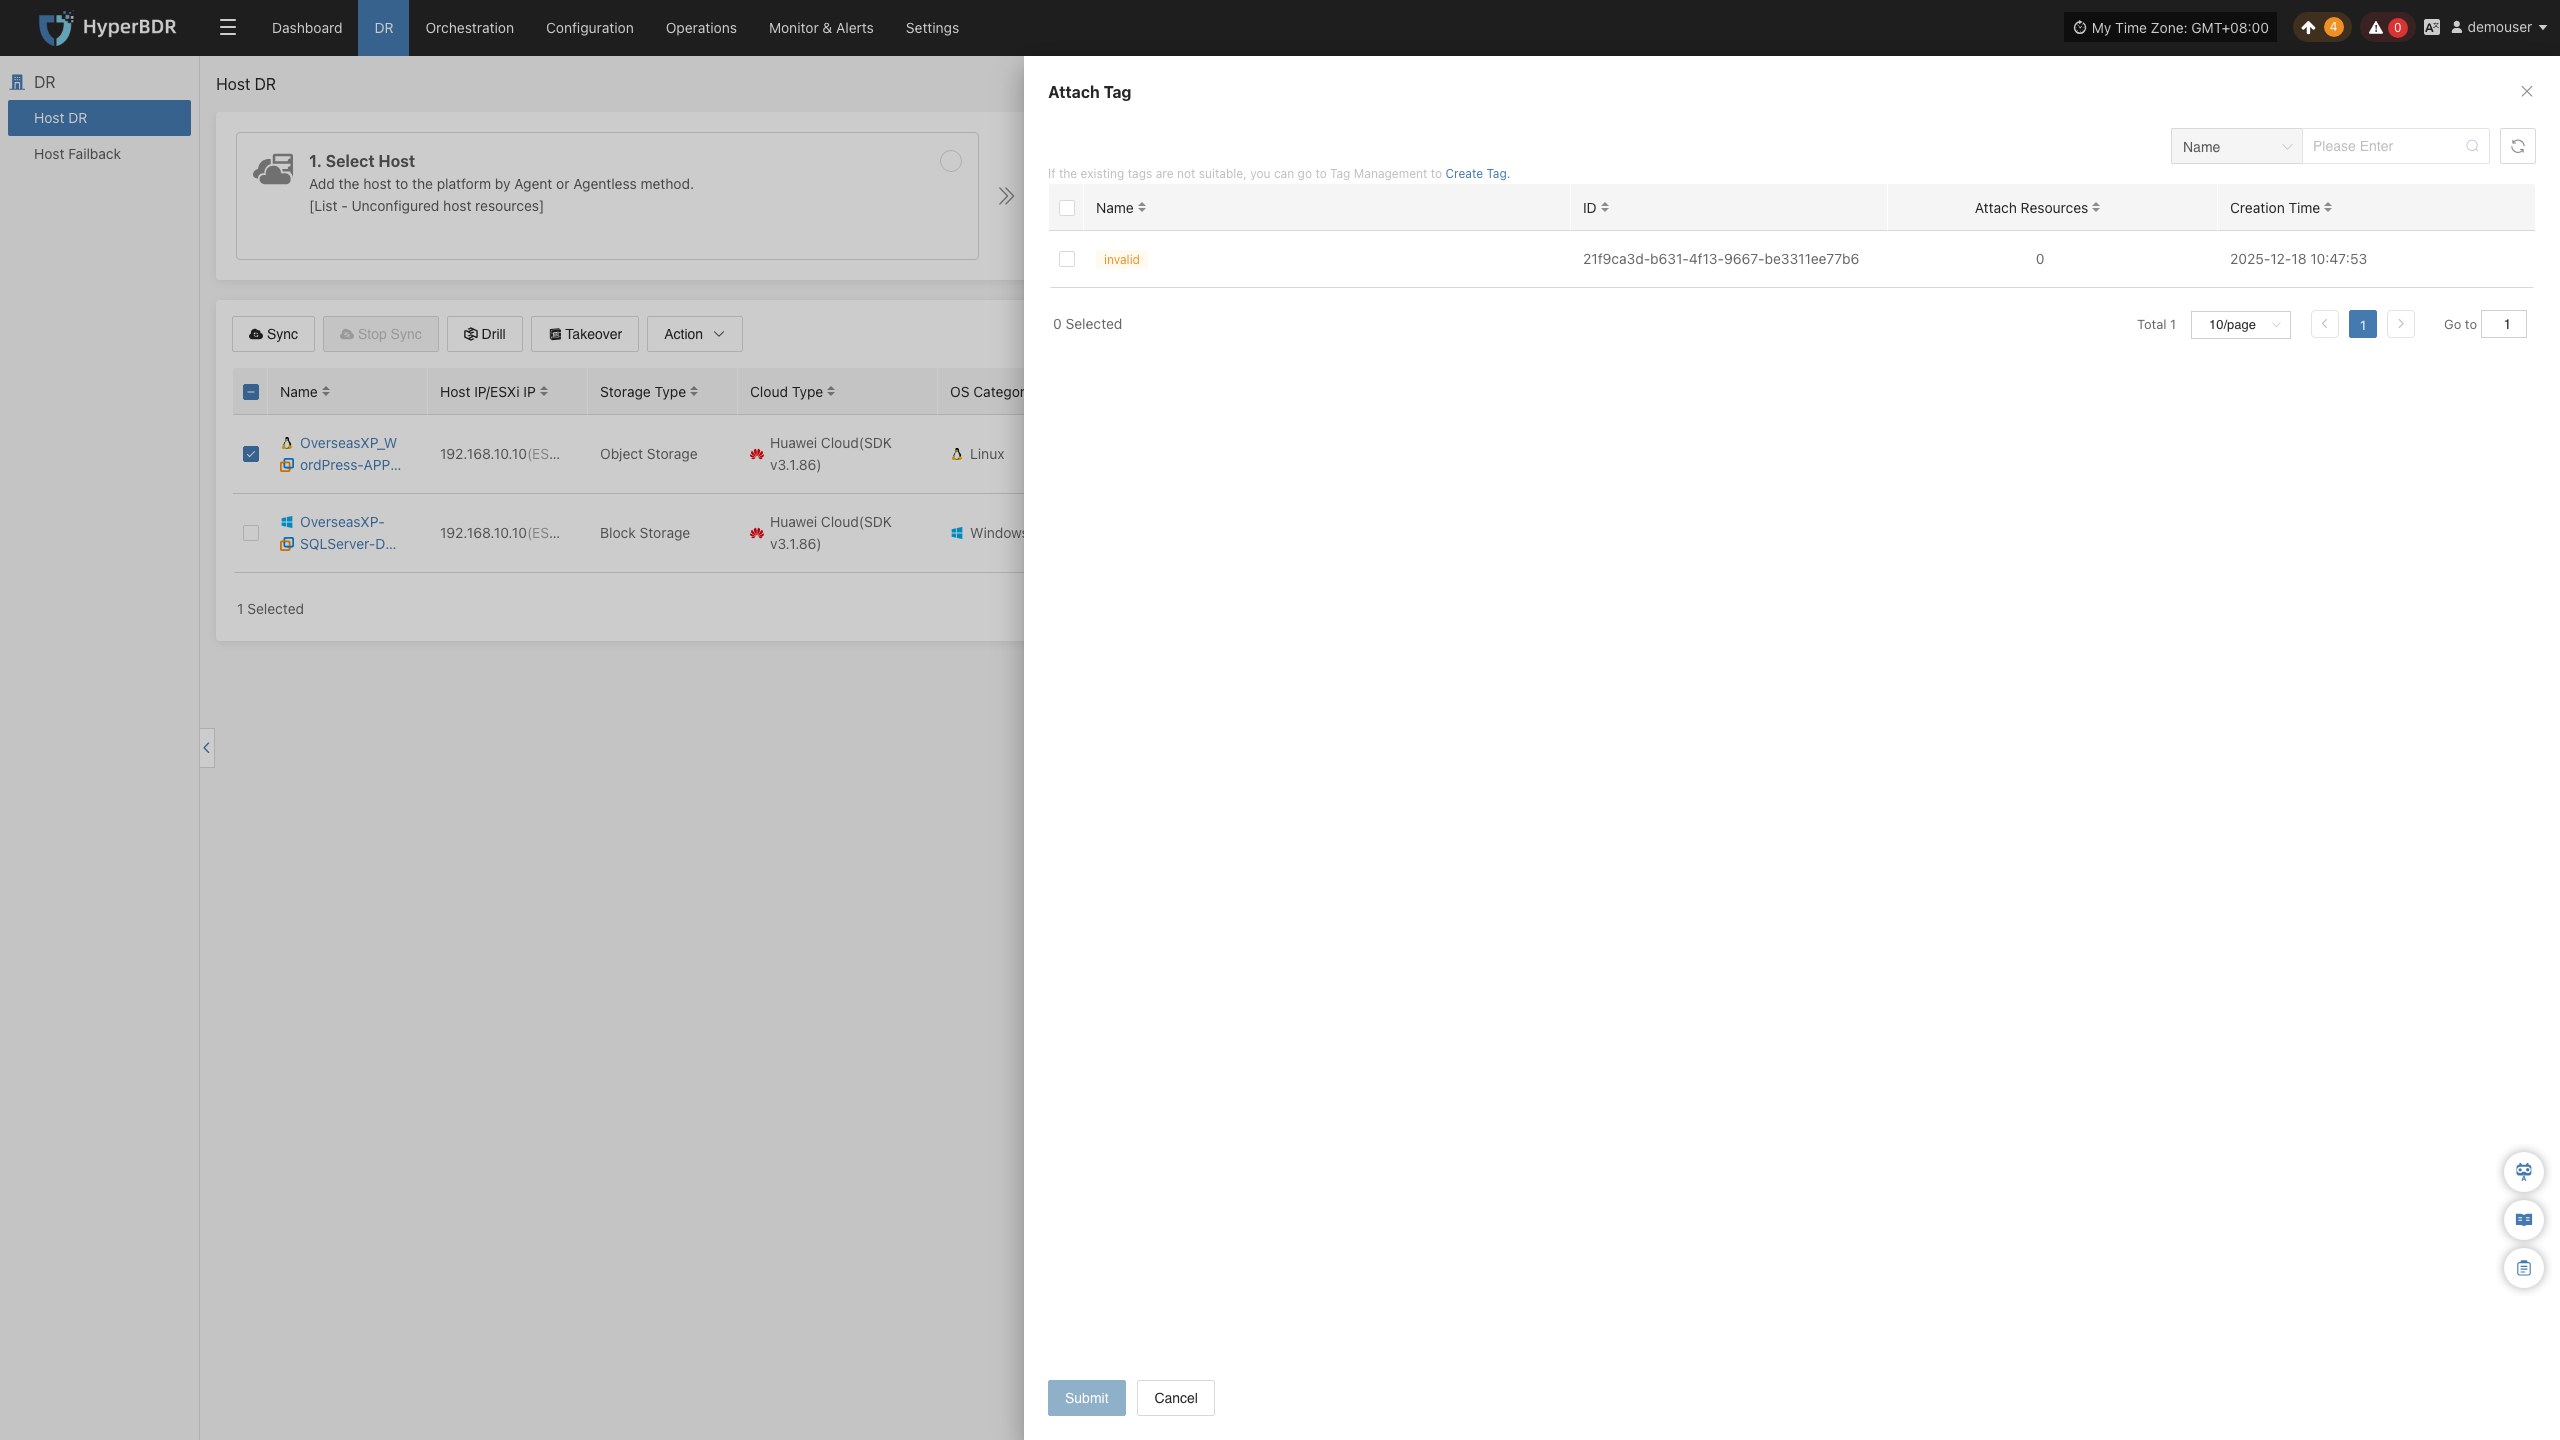This screenshot has height=1440, width=2560.
Task: Click page 1 pagination button
Action: tap(2363, 324)
